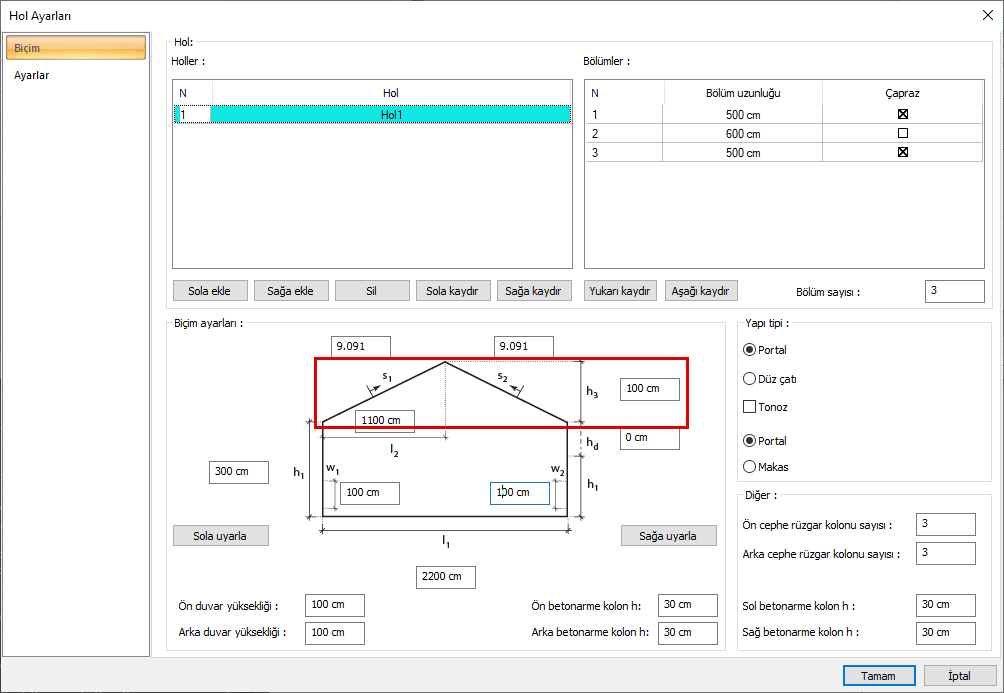Click the Bölüm sayısı input field
The width and height of the screenshot is (1004, 693).
[x=954, y=291]
